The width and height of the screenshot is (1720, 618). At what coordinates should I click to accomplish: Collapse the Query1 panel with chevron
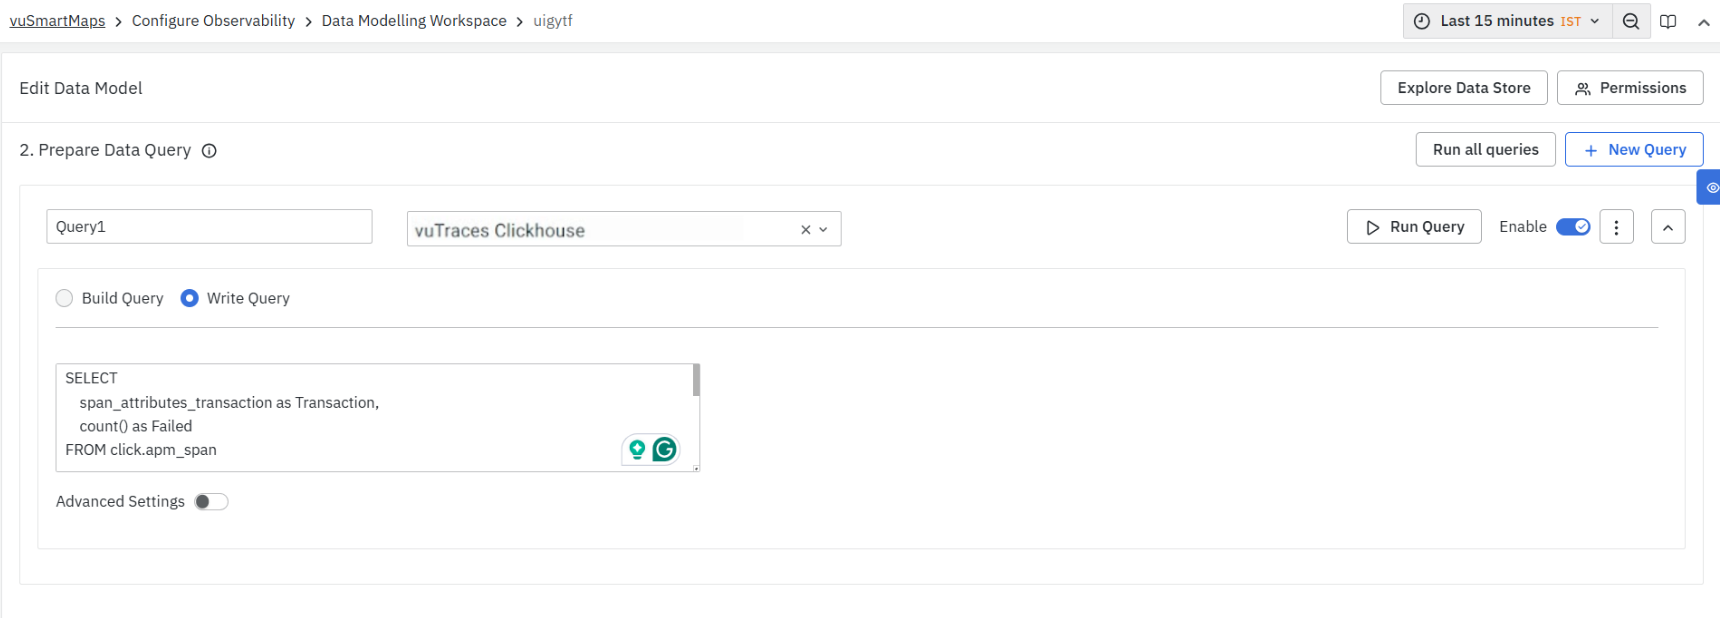(x=1667, y=227)
